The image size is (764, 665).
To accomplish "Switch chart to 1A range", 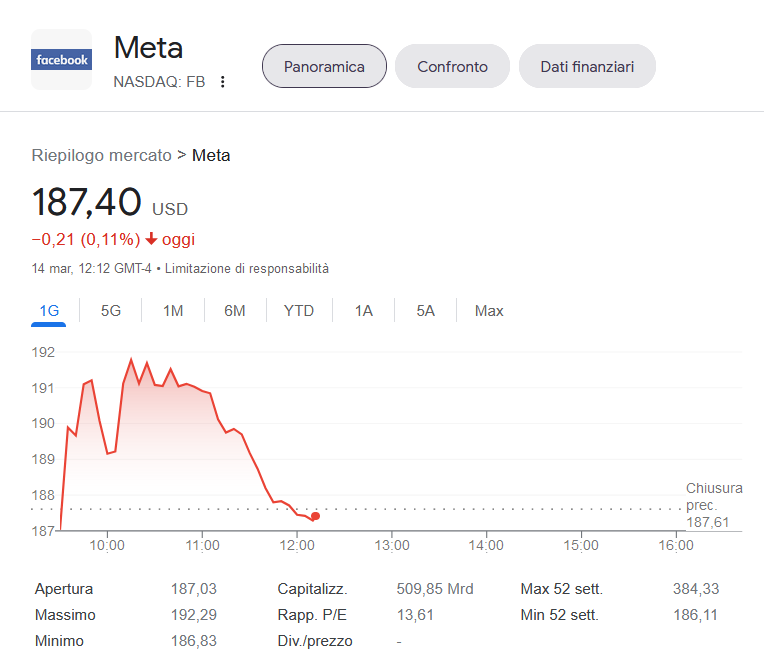I will (x=363, y=311).
